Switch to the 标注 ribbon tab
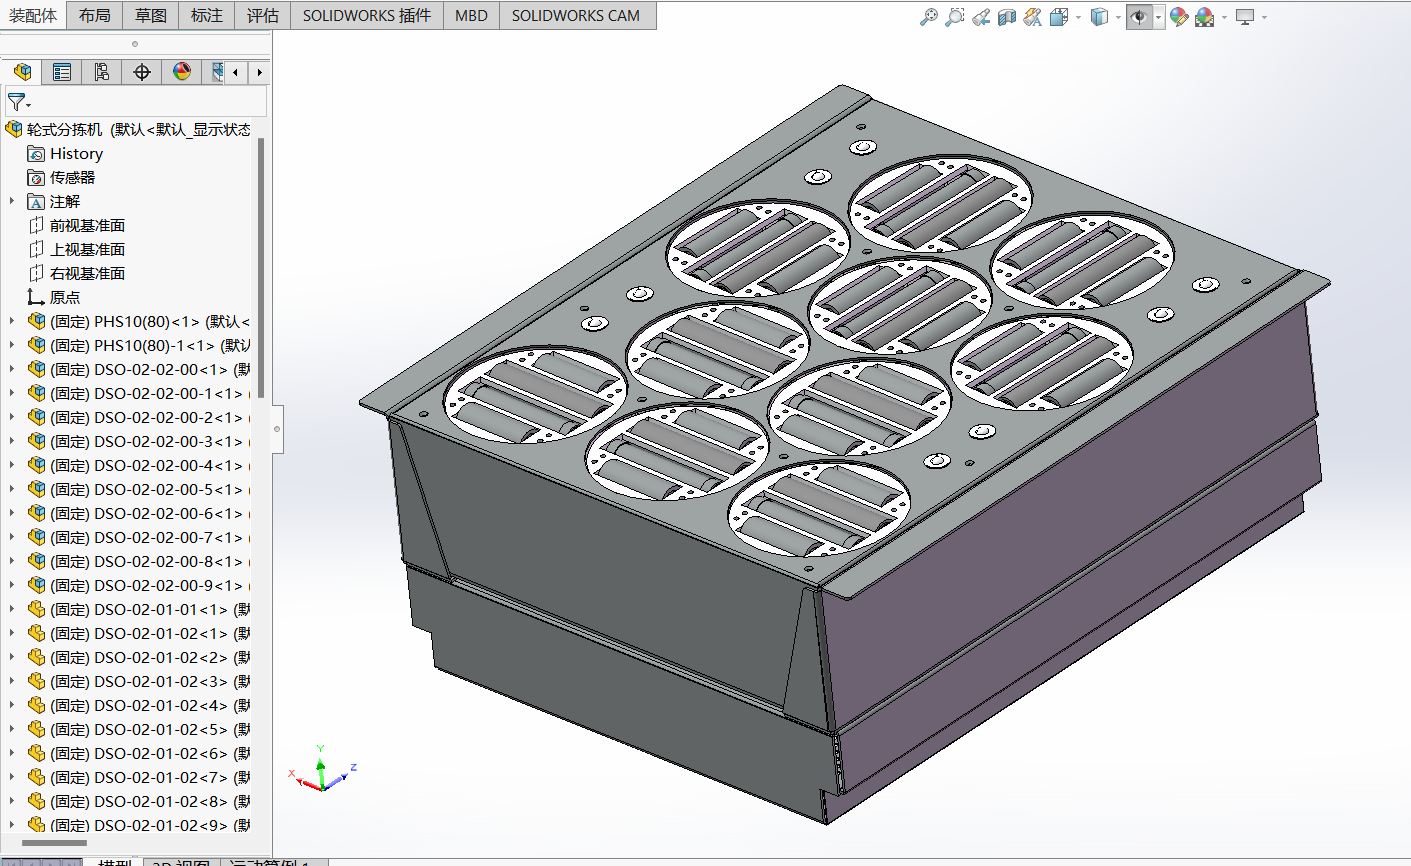The height and width of the screenshot is (866, 1411). click(207, 15)
